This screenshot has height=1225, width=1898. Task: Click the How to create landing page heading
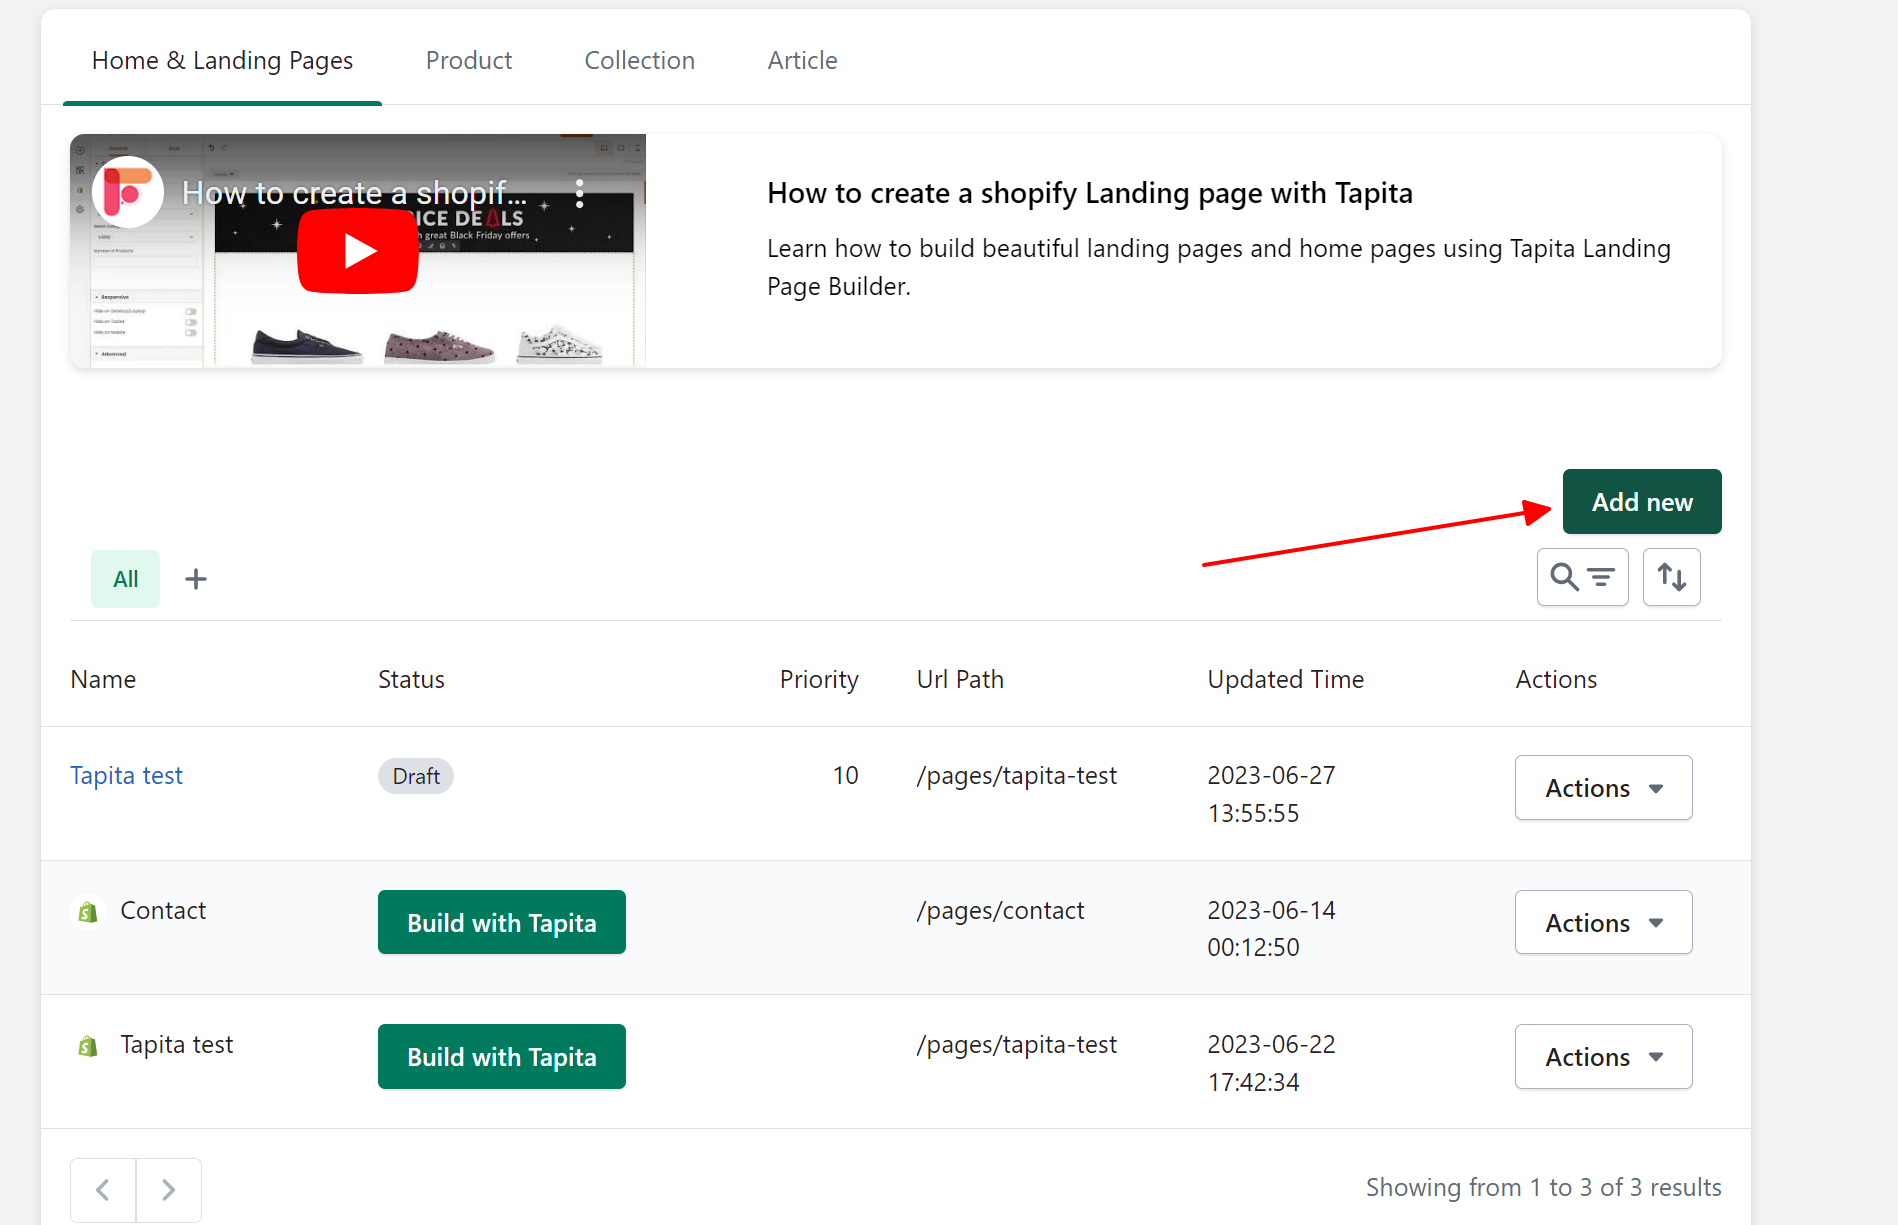click(x=1090, y=193)
